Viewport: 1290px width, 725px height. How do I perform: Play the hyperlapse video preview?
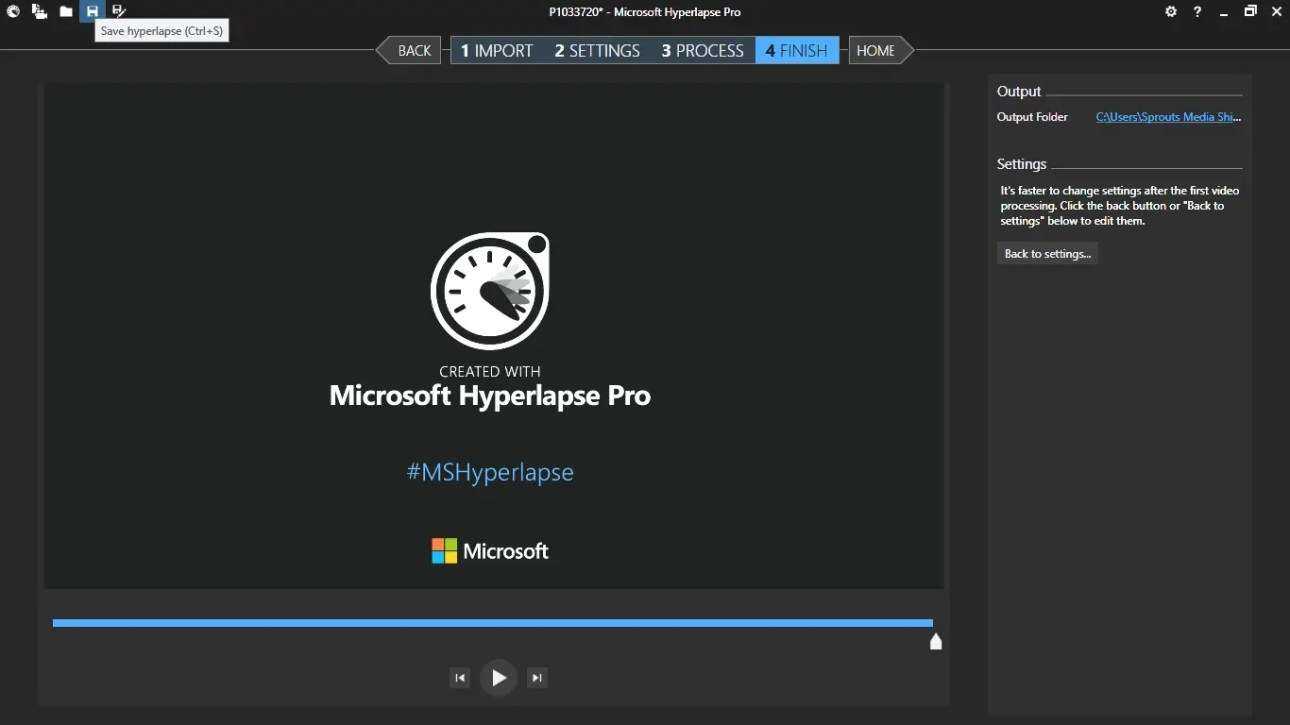[498, 678]
